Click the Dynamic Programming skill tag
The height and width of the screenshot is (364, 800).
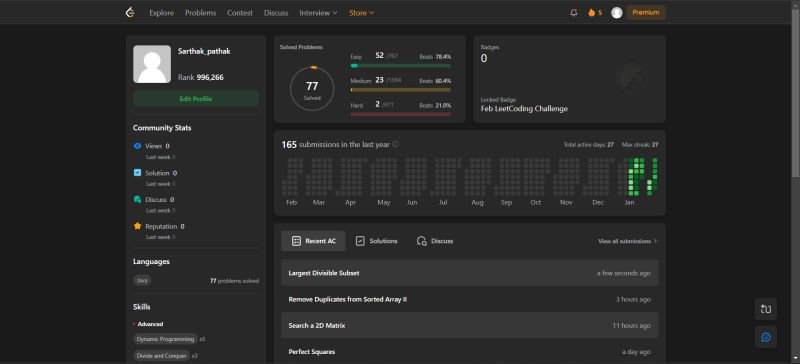coord(165,339)
